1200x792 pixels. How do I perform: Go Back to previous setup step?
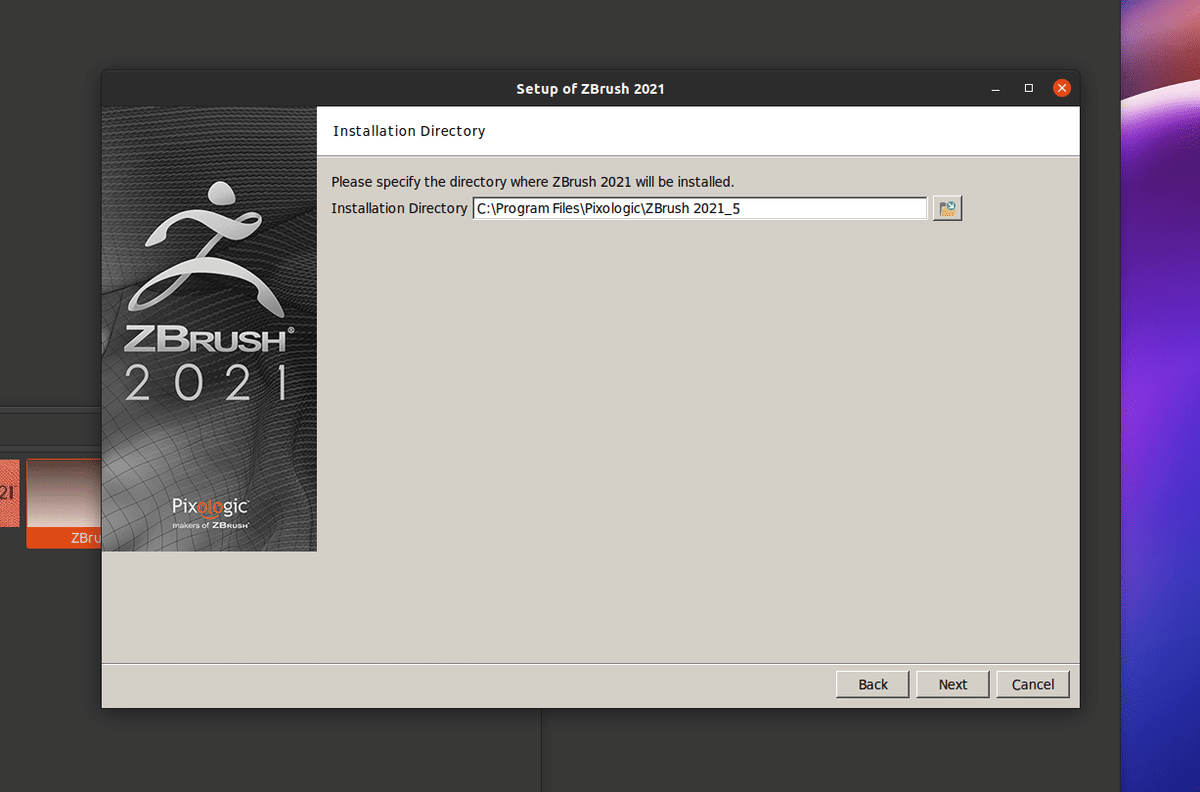[x=873, y=684]
